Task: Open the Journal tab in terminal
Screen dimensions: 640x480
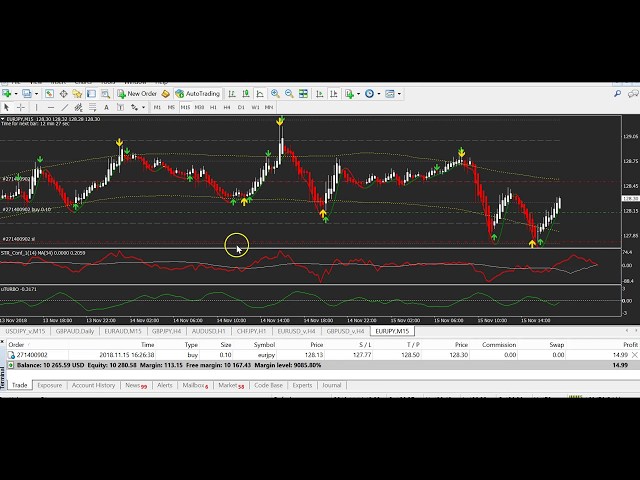Action: [331, 385]
